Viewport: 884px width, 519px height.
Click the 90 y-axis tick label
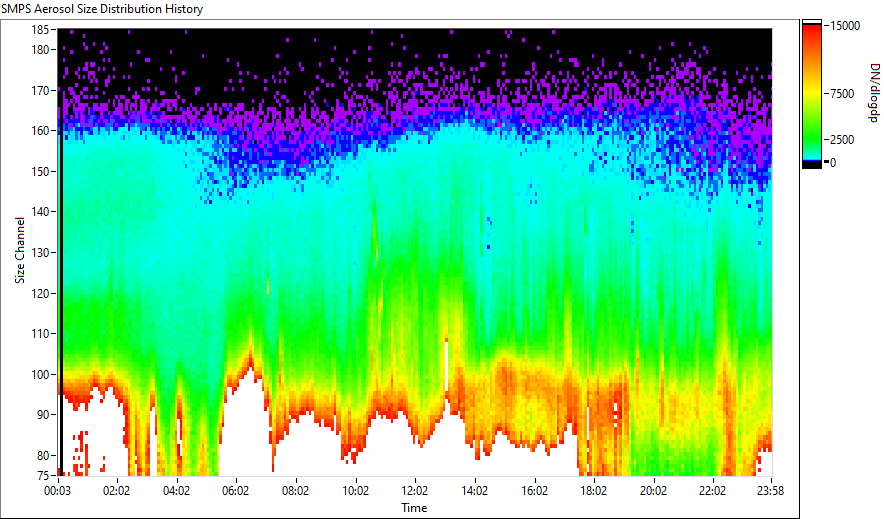tap(43, 415)
